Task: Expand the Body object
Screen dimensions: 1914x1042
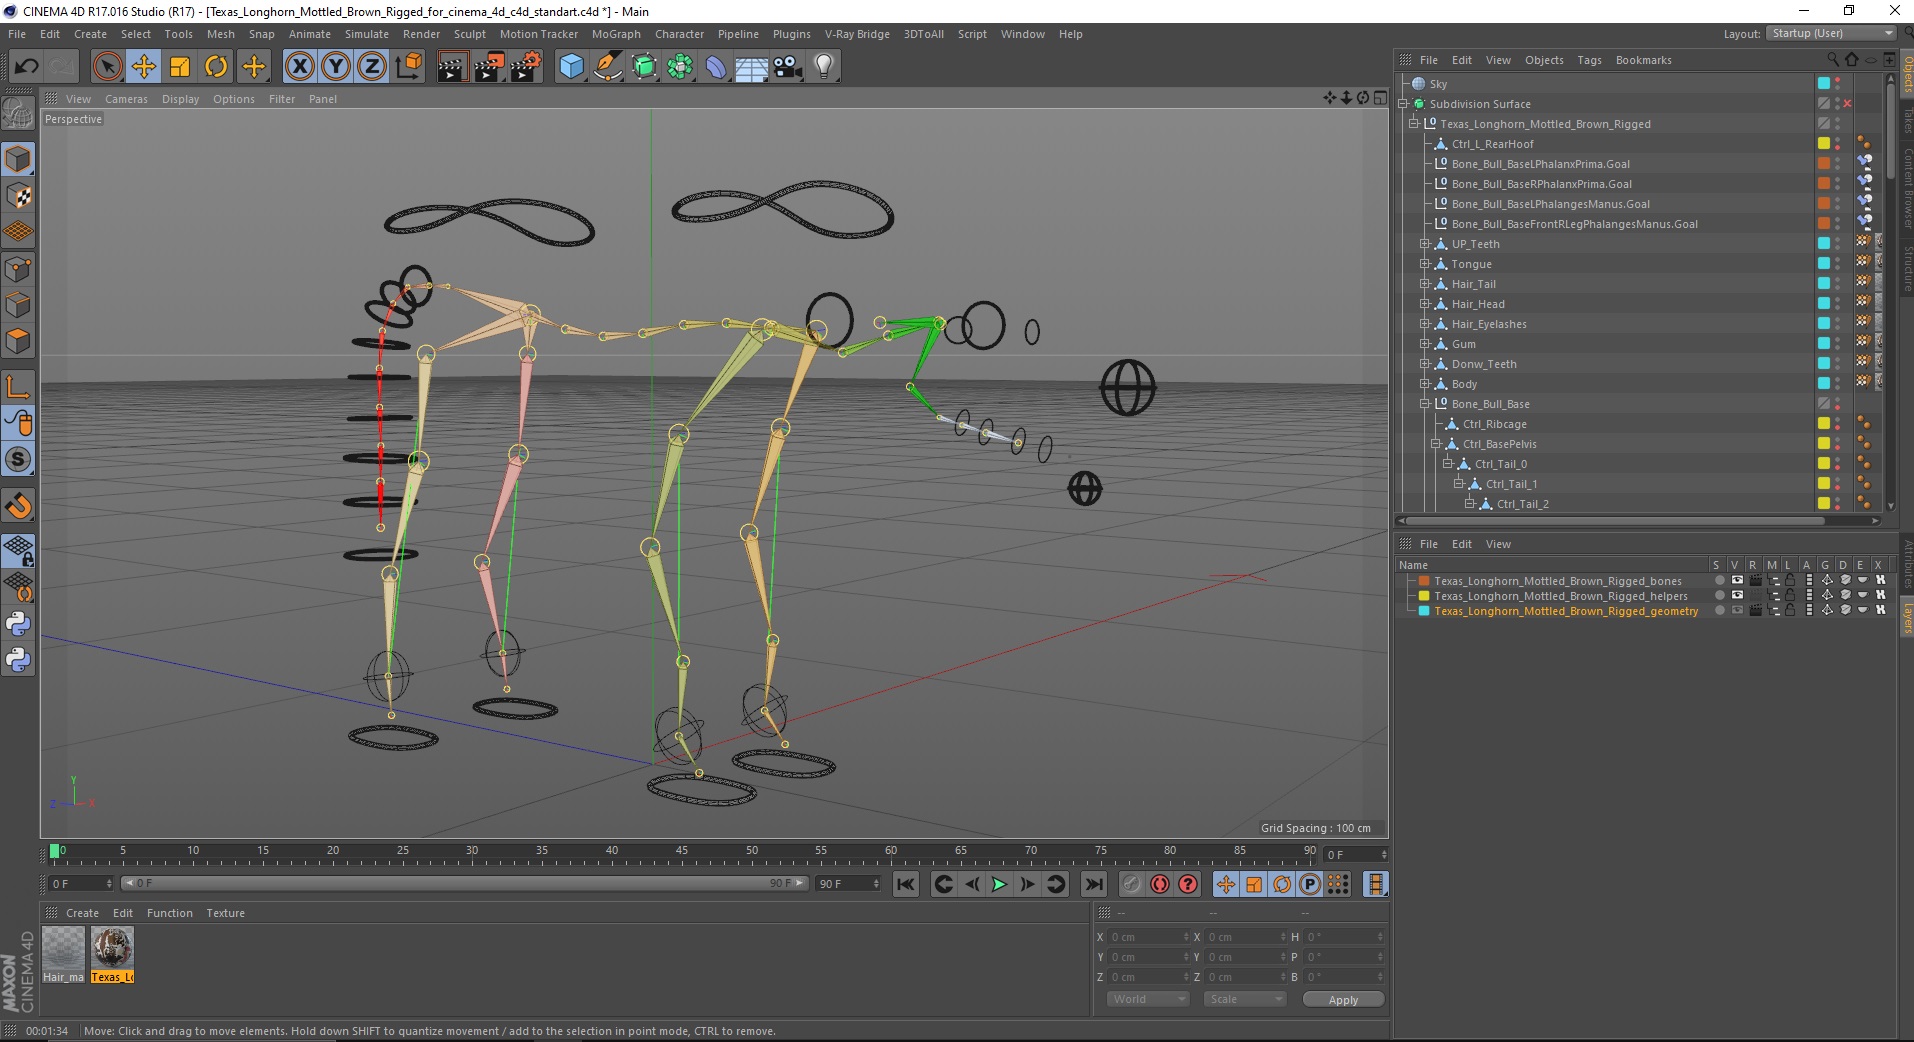Action: 1425,384
